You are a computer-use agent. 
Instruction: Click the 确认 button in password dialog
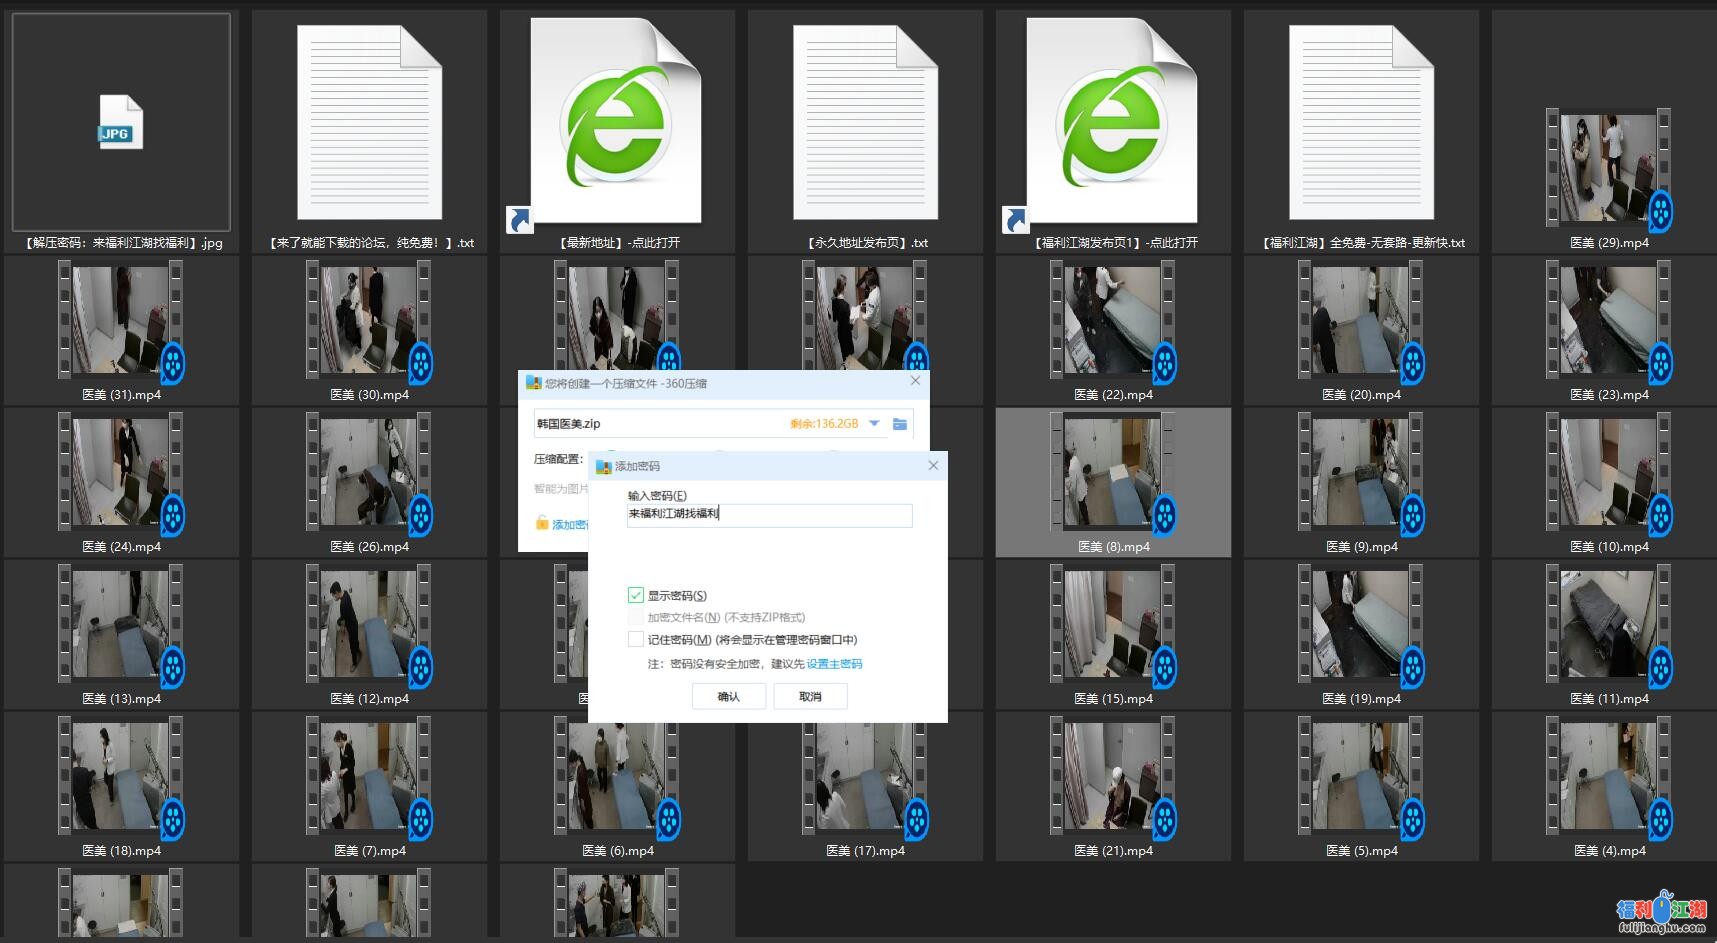tap(729, 697)
